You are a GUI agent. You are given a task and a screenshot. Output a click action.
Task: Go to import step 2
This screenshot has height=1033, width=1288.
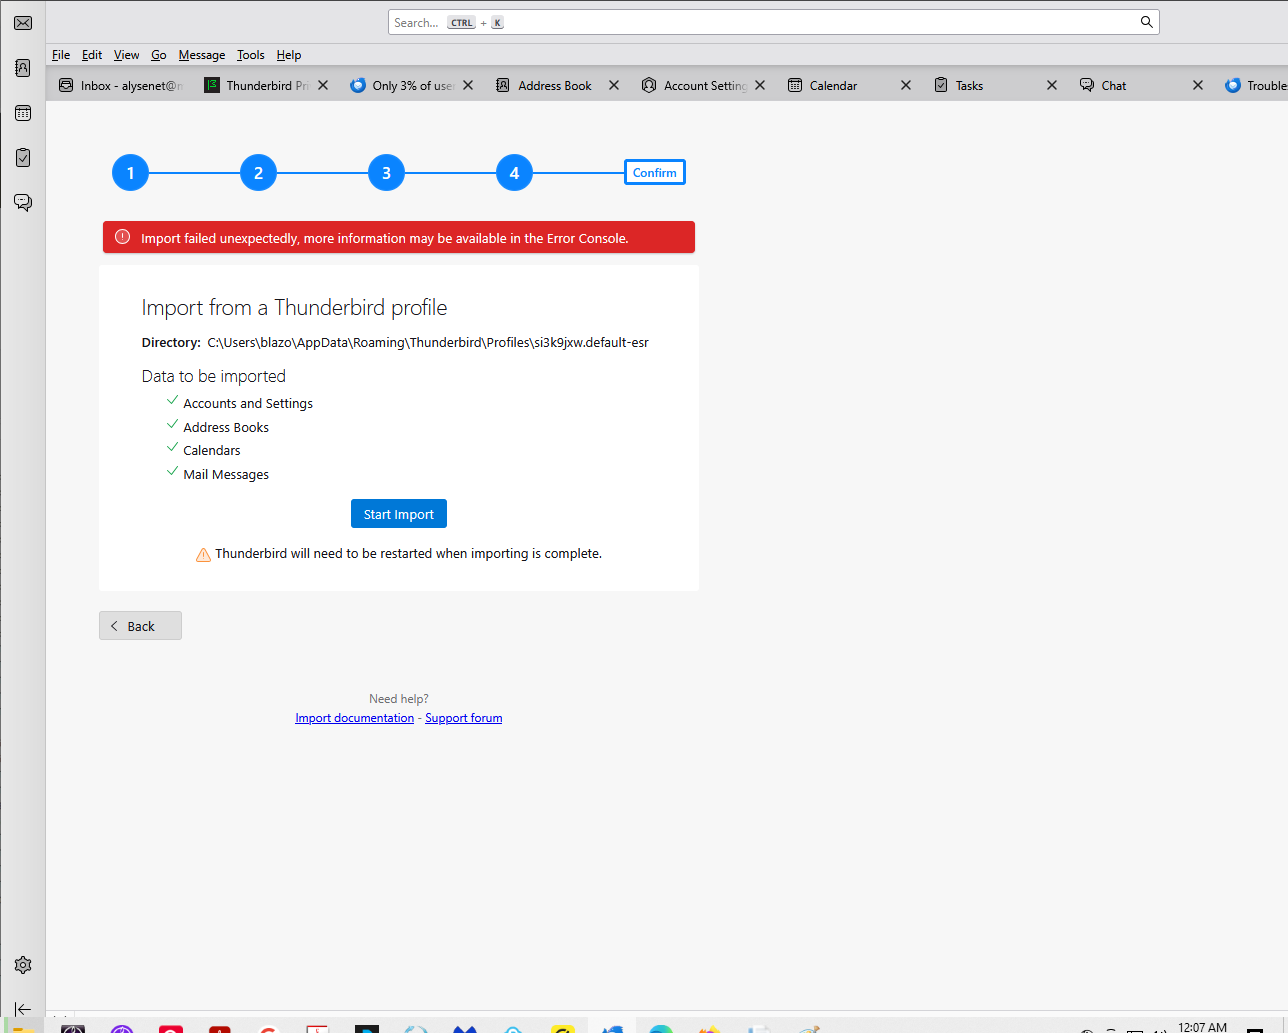[x=258, y=173]
